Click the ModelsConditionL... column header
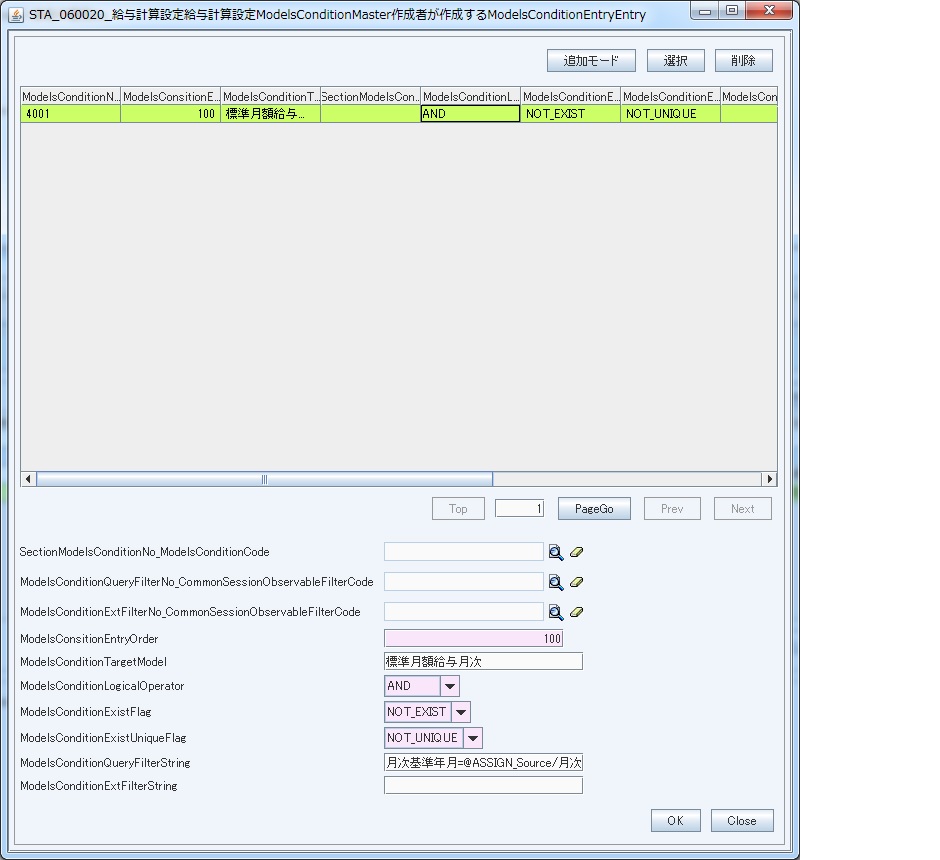940x860 pixels. pyautogui.click(x=471, y=96)
